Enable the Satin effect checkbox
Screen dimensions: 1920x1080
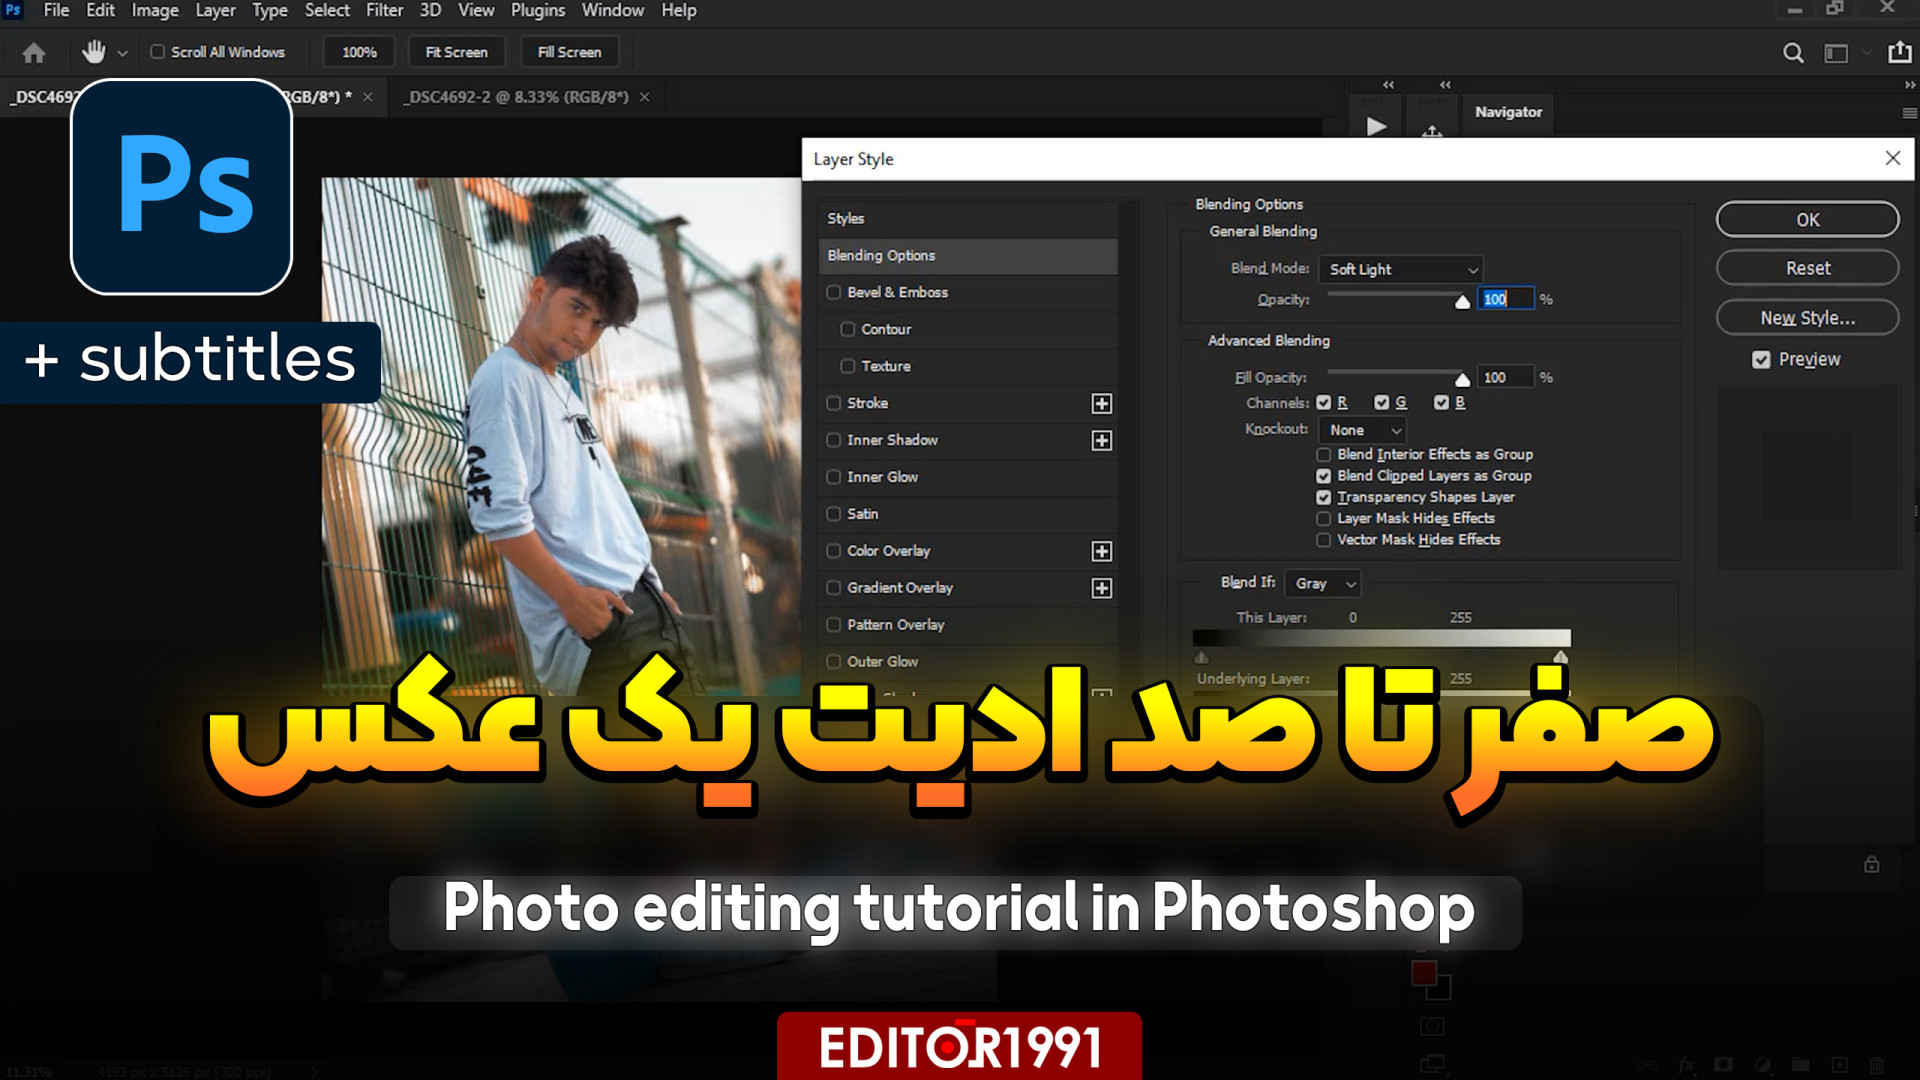point(833,514)
